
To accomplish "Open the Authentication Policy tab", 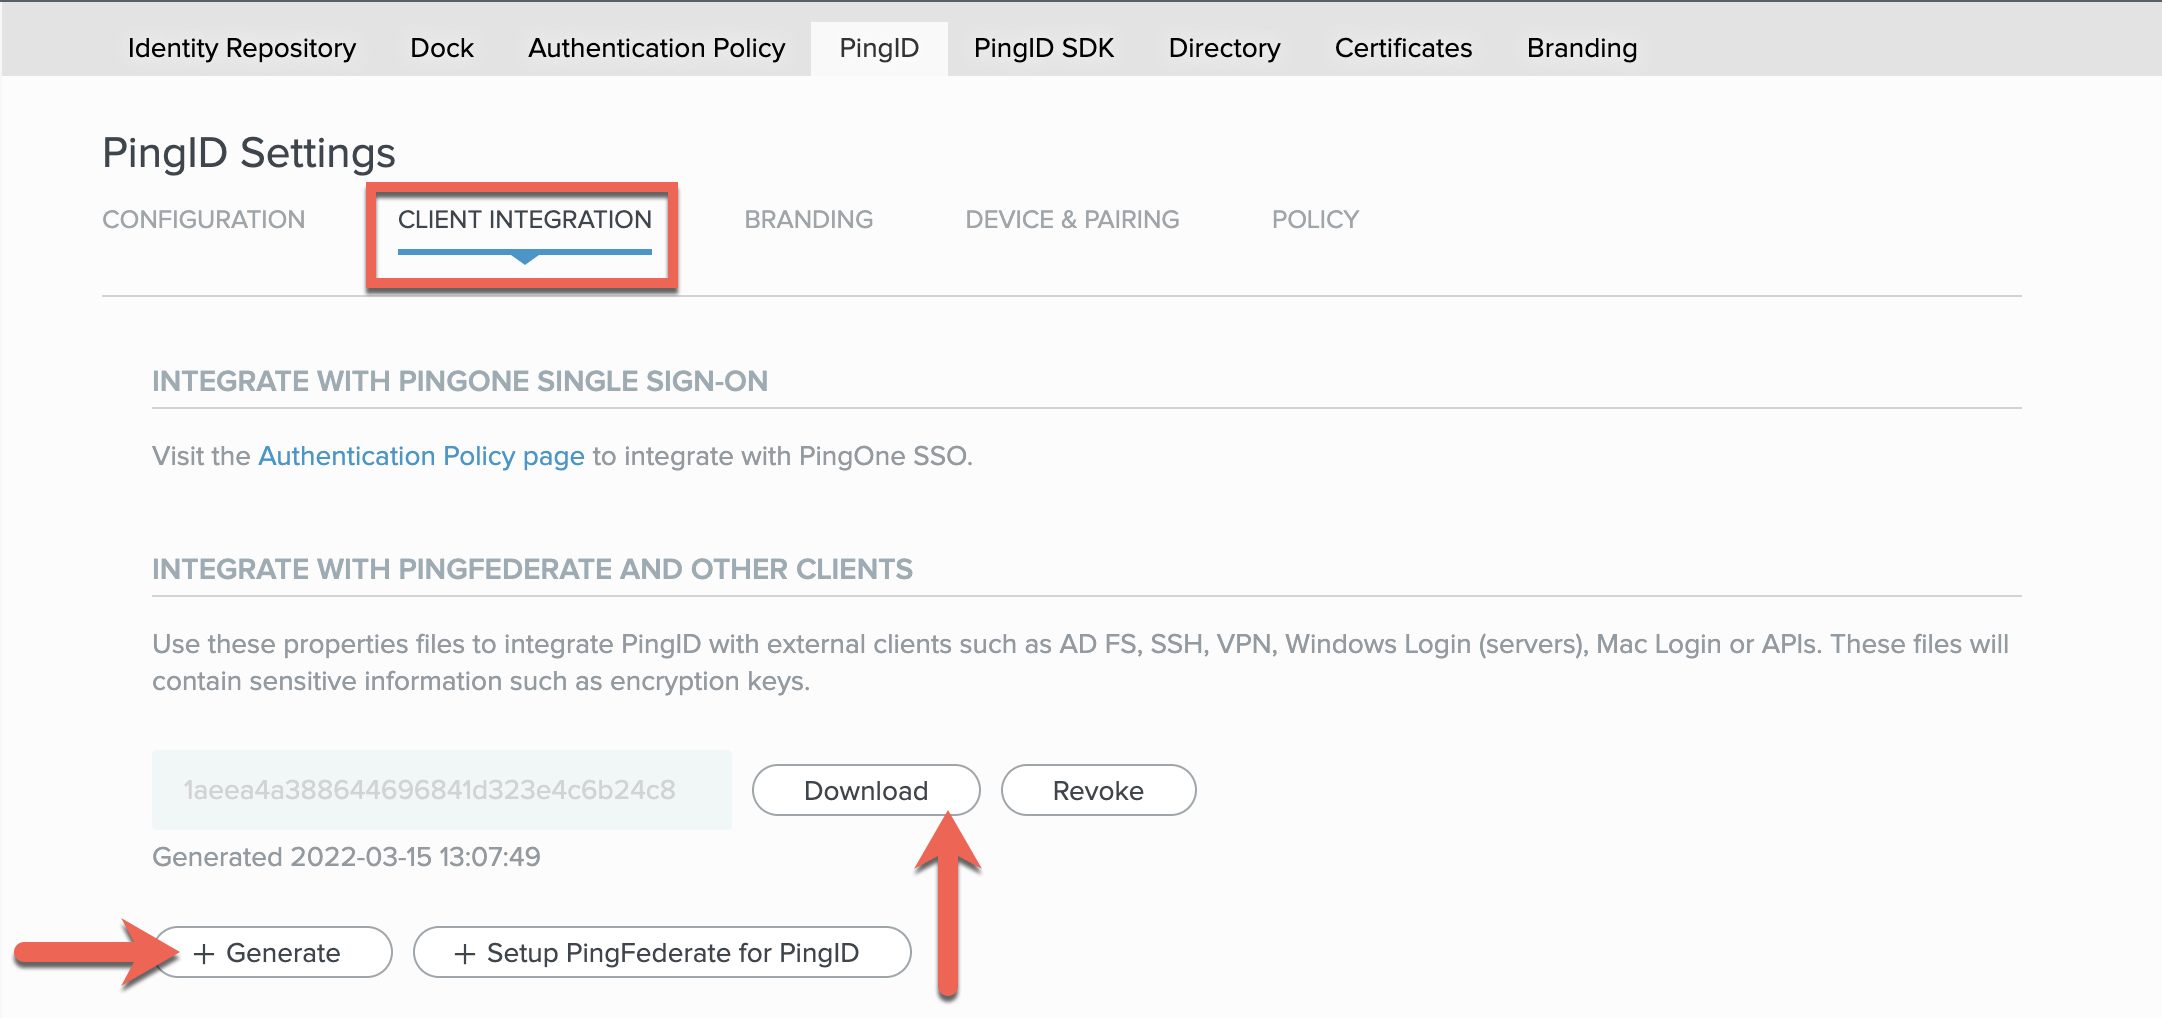I will (656, 47).
